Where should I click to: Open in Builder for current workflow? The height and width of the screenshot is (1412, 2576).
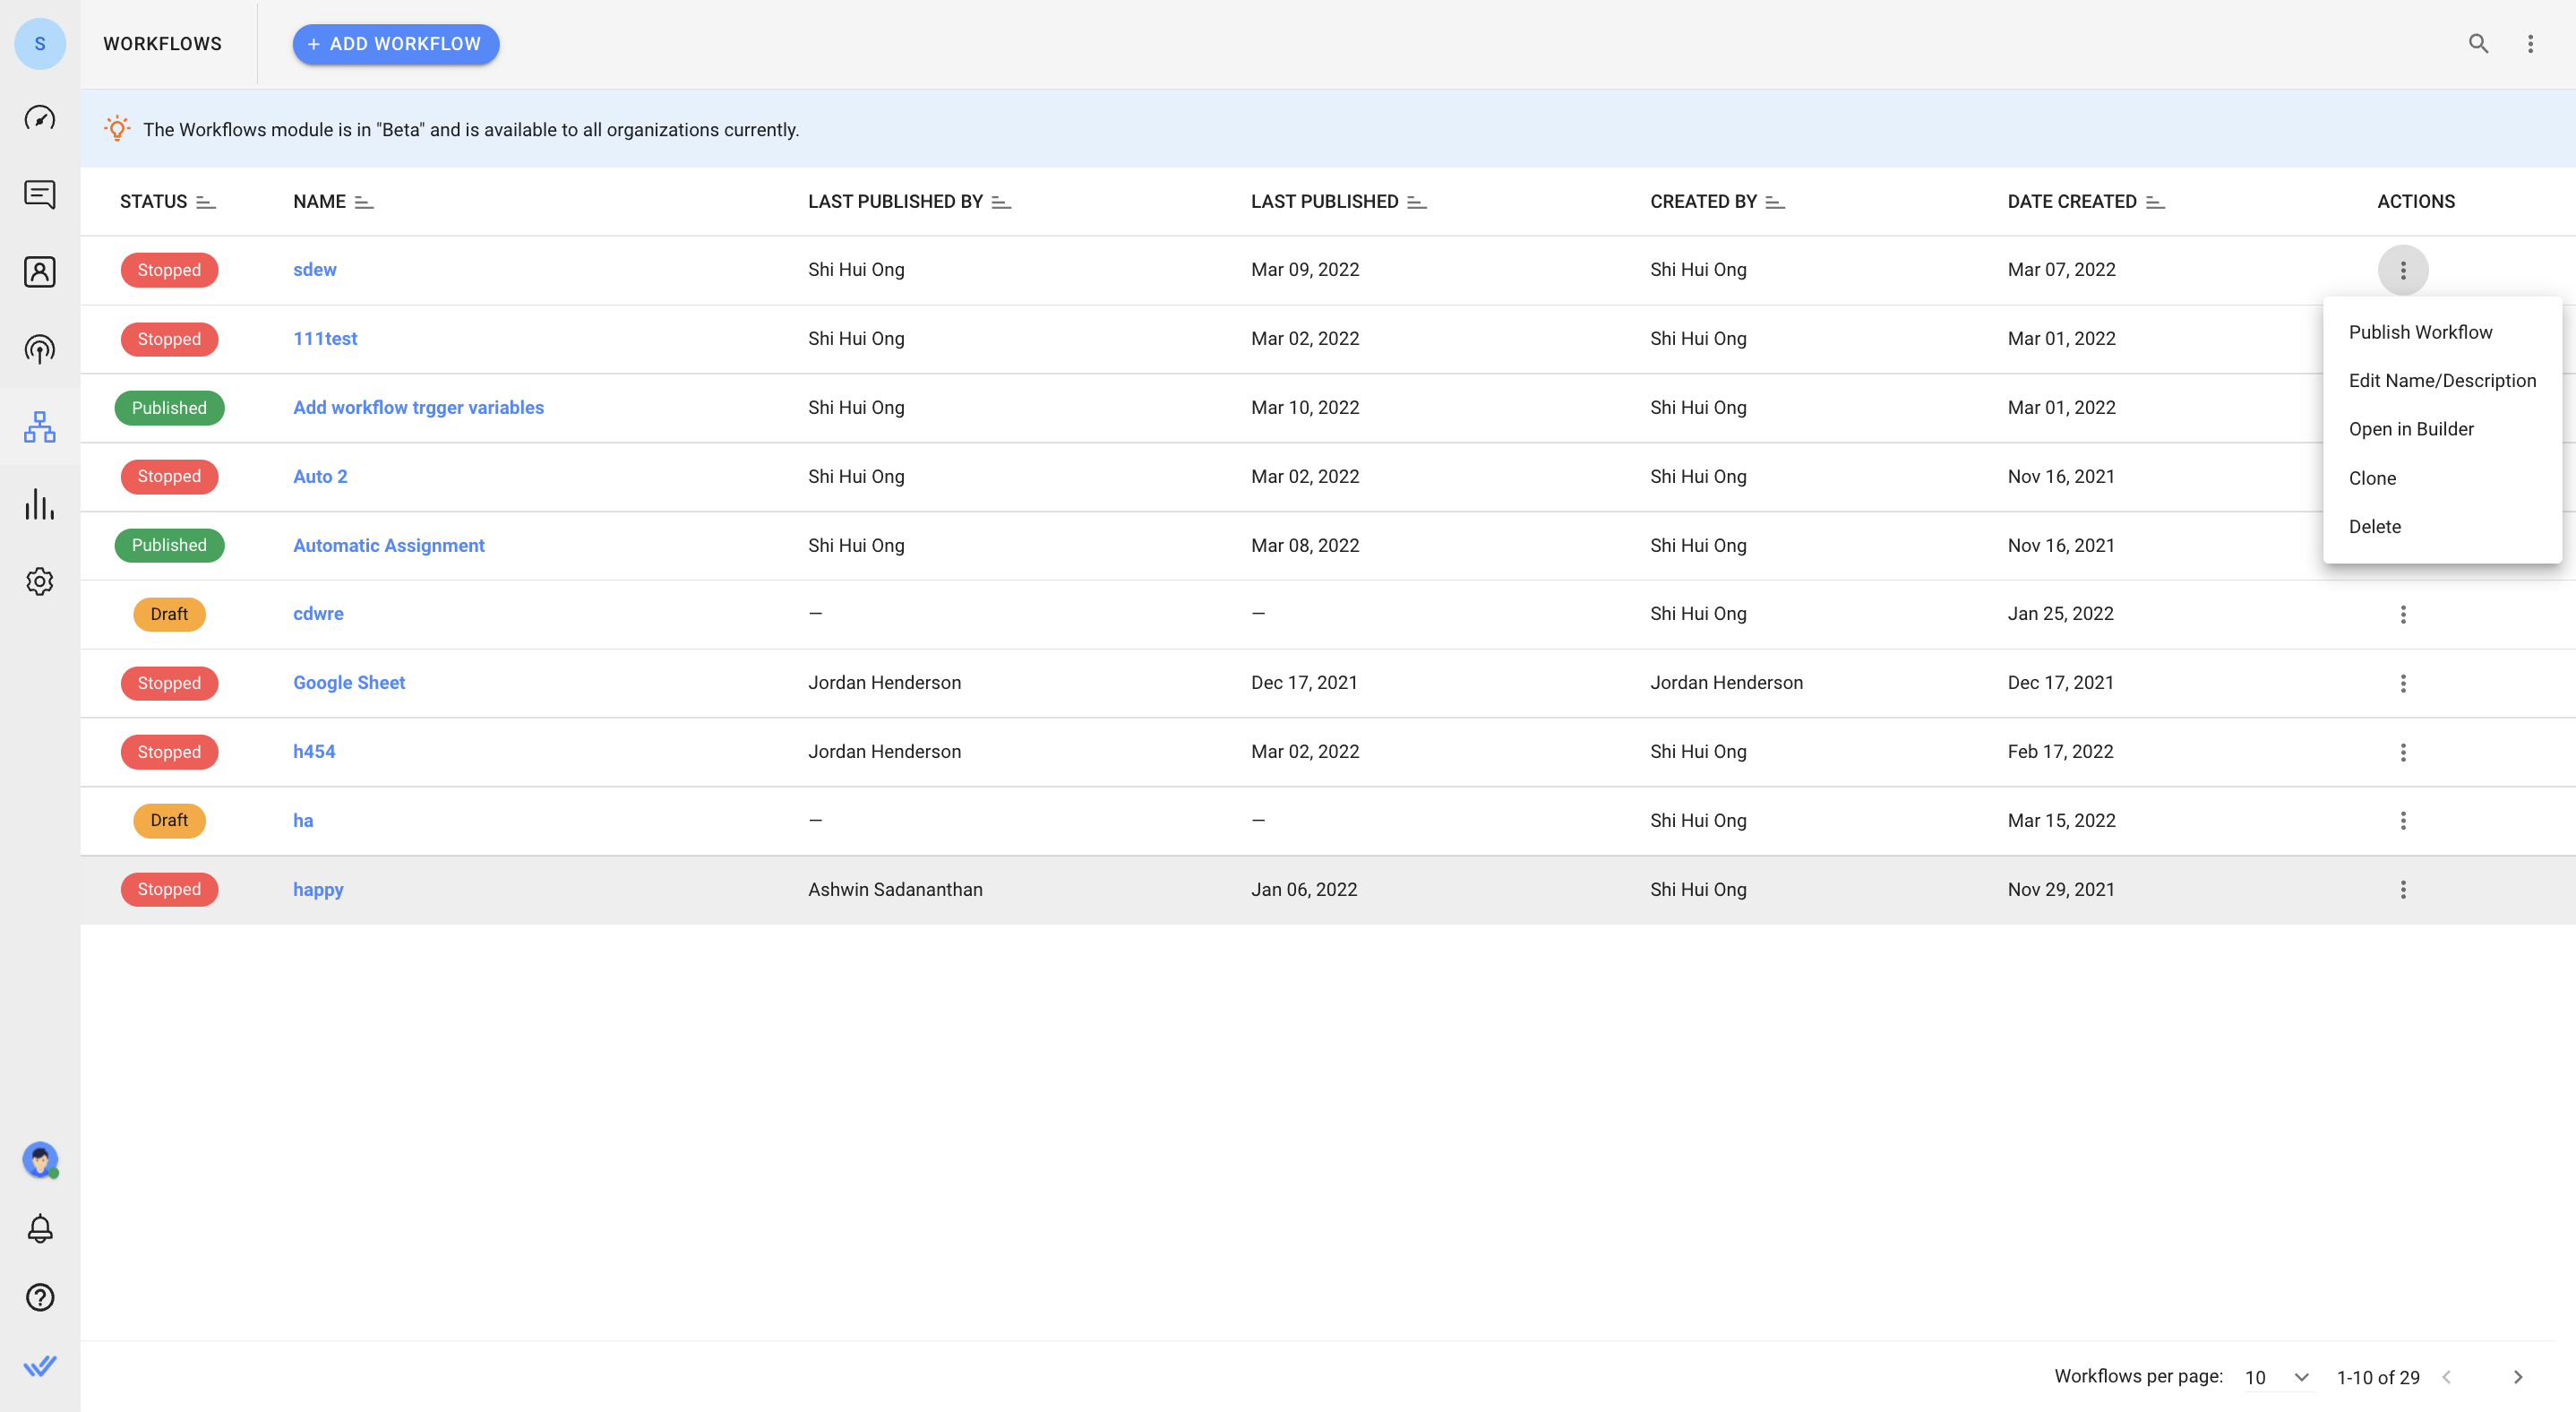2411,429
